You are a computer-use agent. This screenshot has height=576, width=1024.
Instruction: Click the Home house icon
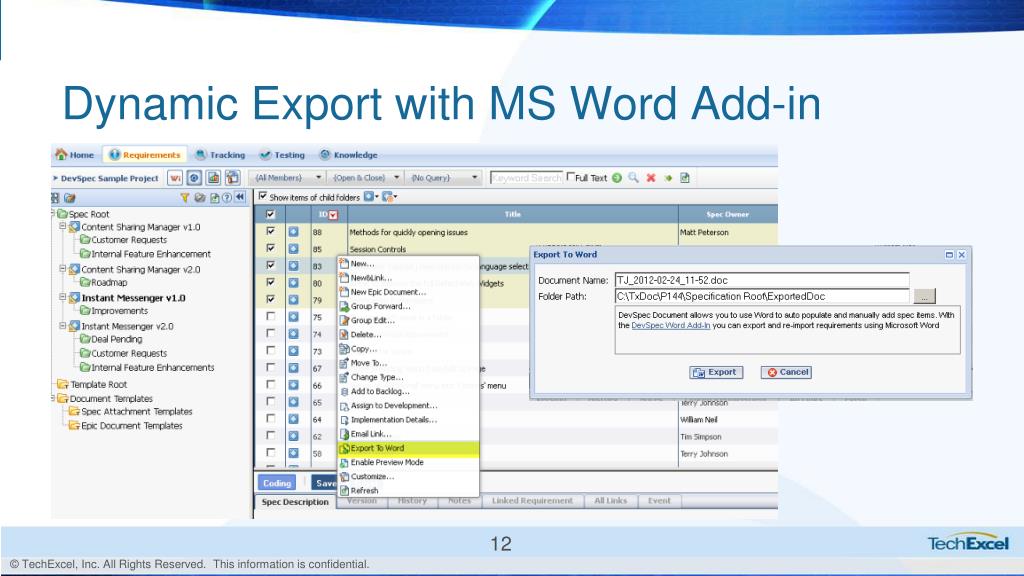[x=61, y=154]
